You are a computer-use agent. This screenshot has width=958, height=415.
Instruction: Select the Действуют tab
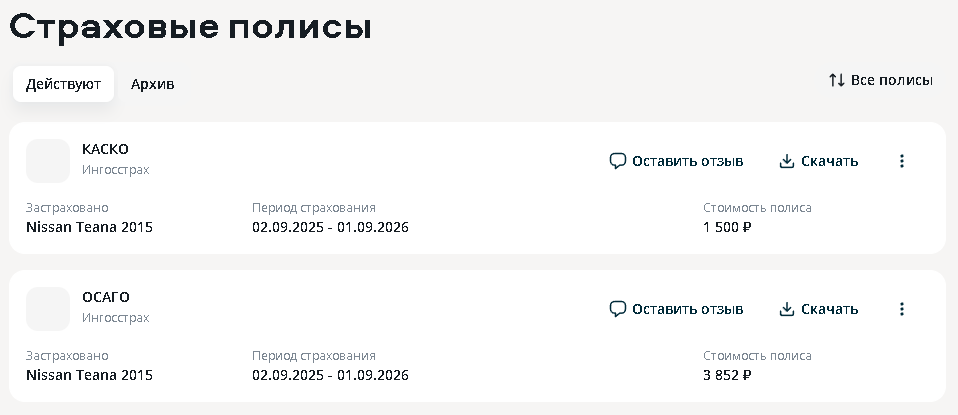pyautogui.click(x=63, y=84)
